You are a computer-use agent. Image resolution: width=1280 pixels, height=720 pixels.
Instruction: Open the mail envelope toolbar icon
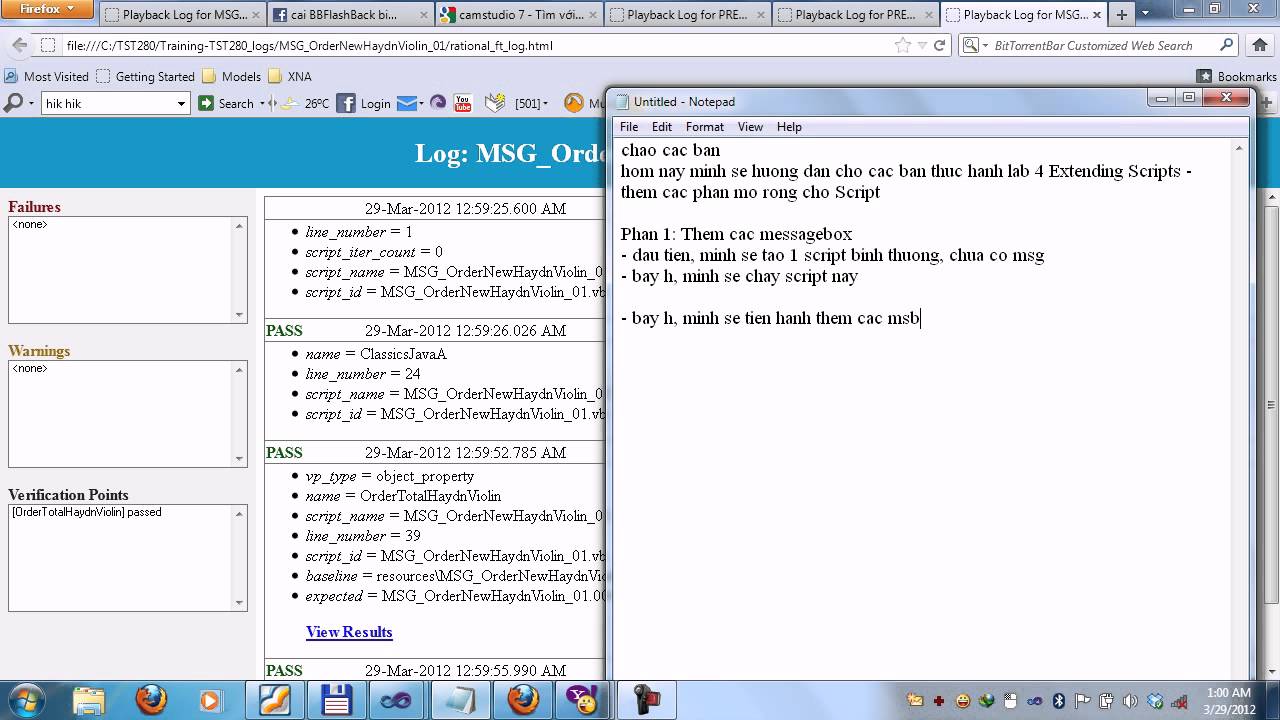tap(406, 103)
